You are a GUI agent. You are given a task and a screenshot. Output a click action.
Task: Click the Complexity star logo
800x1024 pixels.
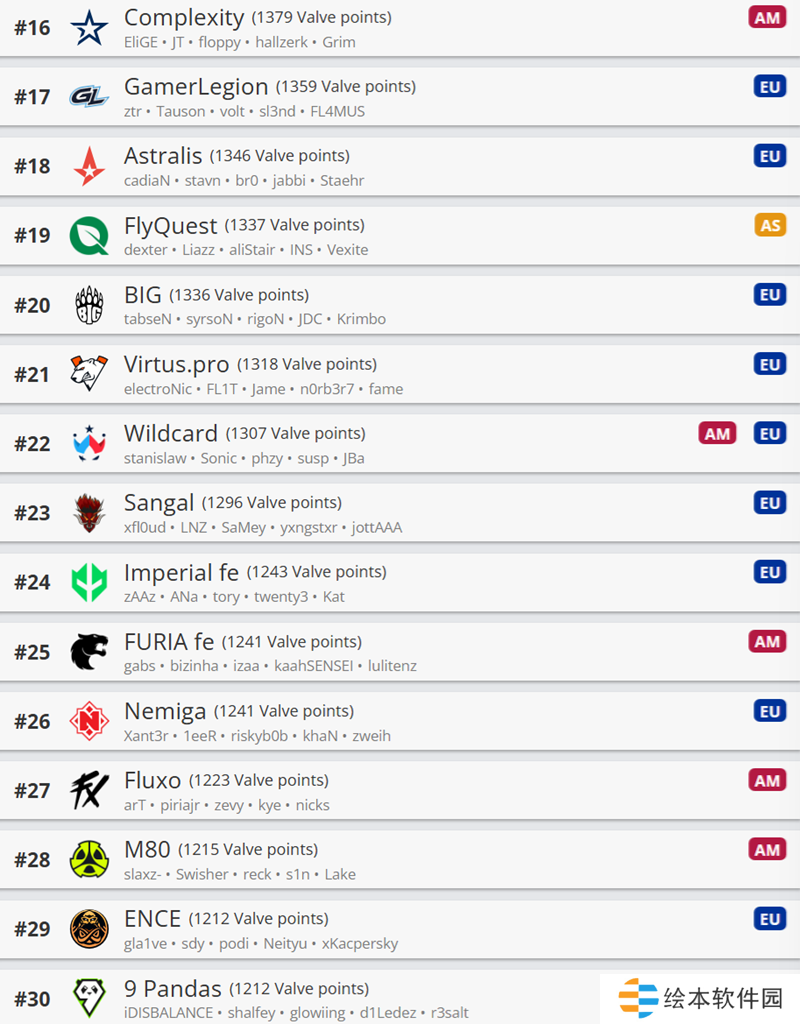point(89,28)
